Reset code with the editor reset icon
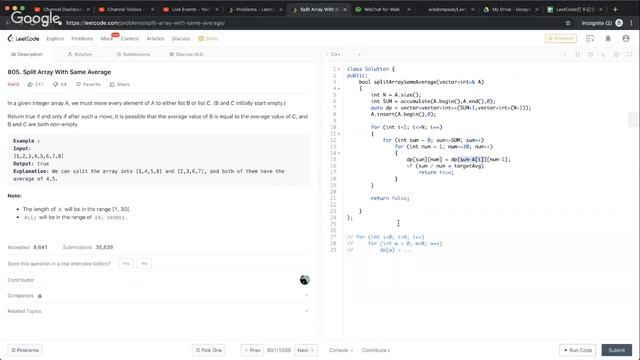Image resolution: width=640 pixels, height=360 pixels. (590, 54)
